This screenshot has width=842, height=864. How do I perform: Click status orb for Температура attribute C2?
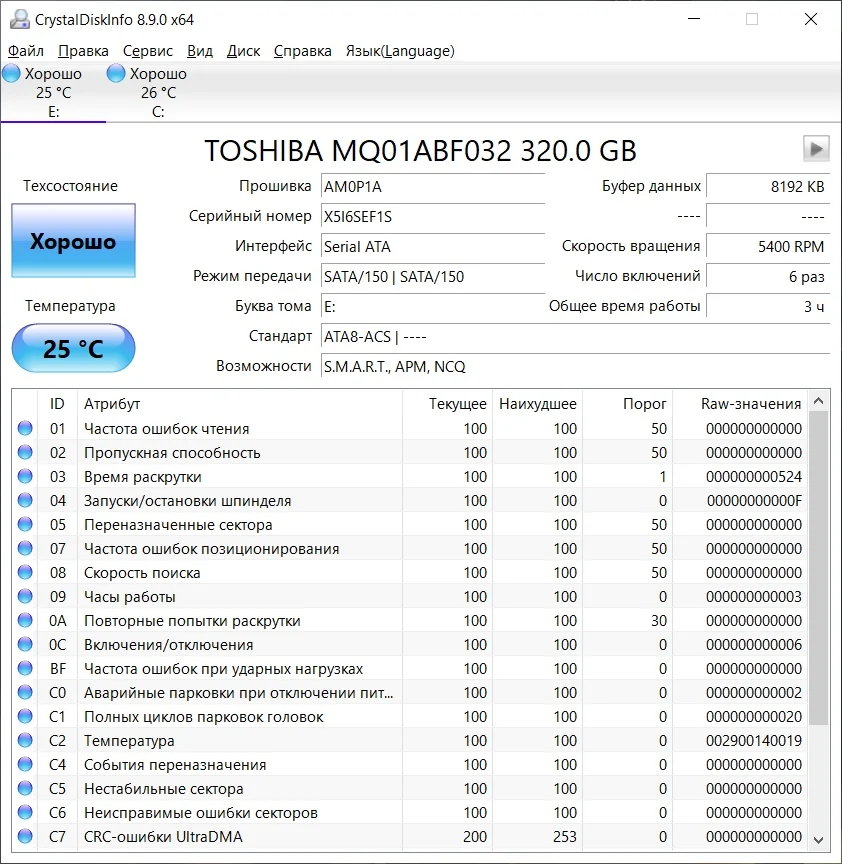click(x=25, y=740)
